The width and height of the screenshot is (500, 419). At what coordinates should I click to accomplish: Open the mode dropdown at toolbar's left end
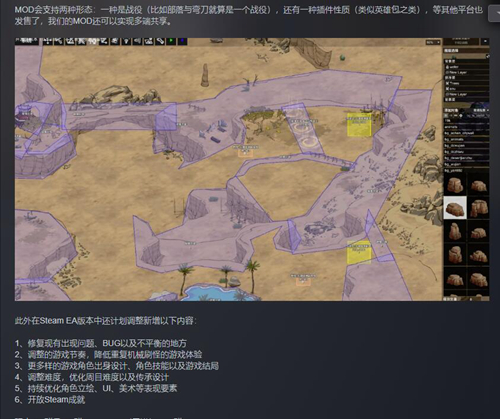(x=27, y=41)
